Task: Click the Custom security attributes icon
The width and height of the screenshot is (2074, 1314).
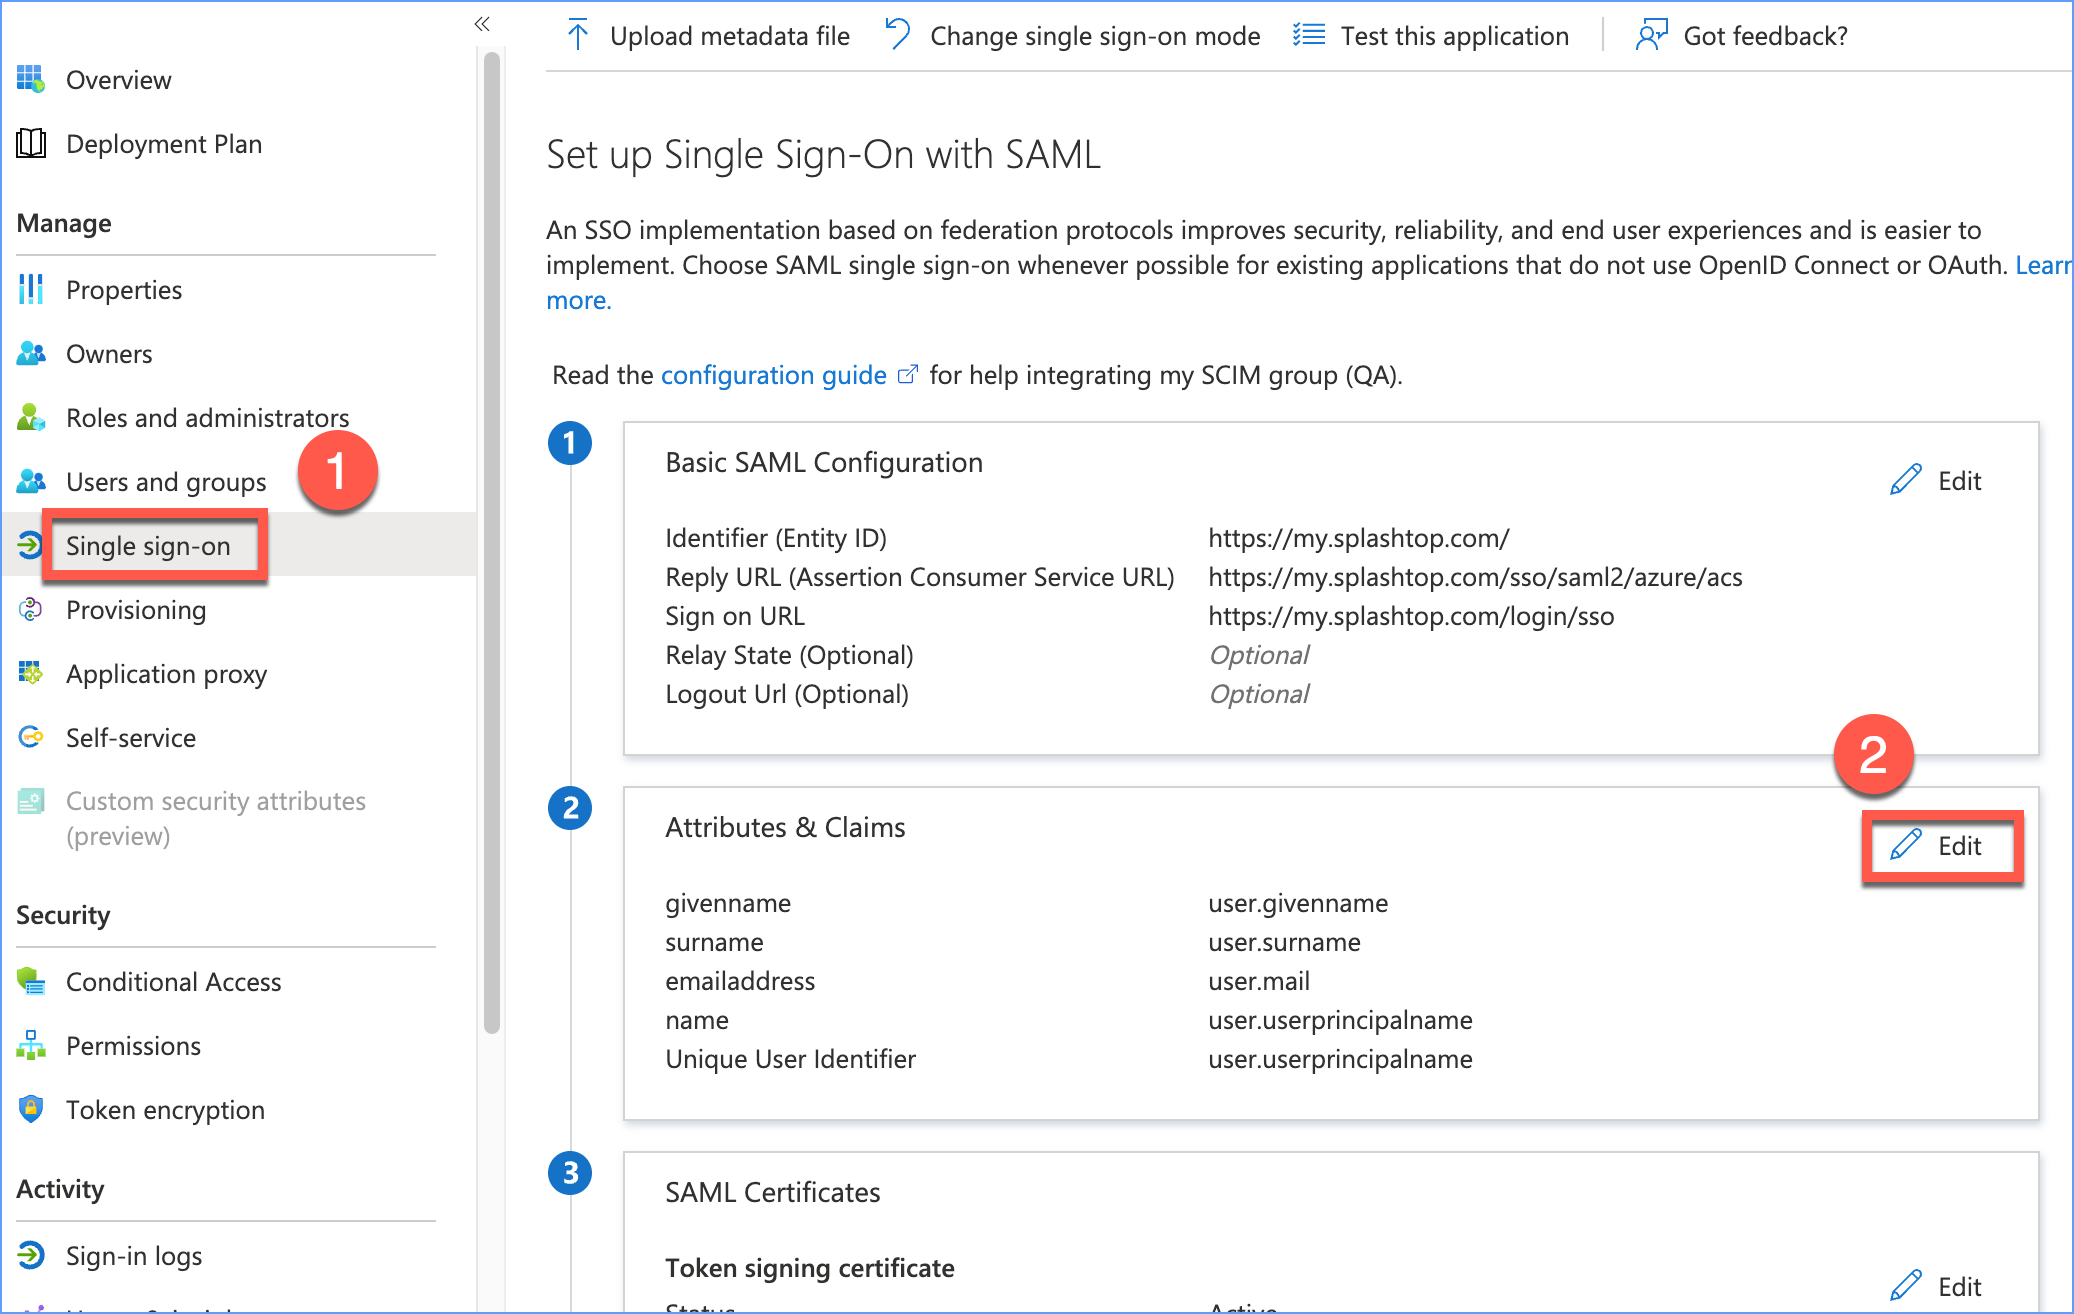Action: pyautogui.click(x=31, y=801)
